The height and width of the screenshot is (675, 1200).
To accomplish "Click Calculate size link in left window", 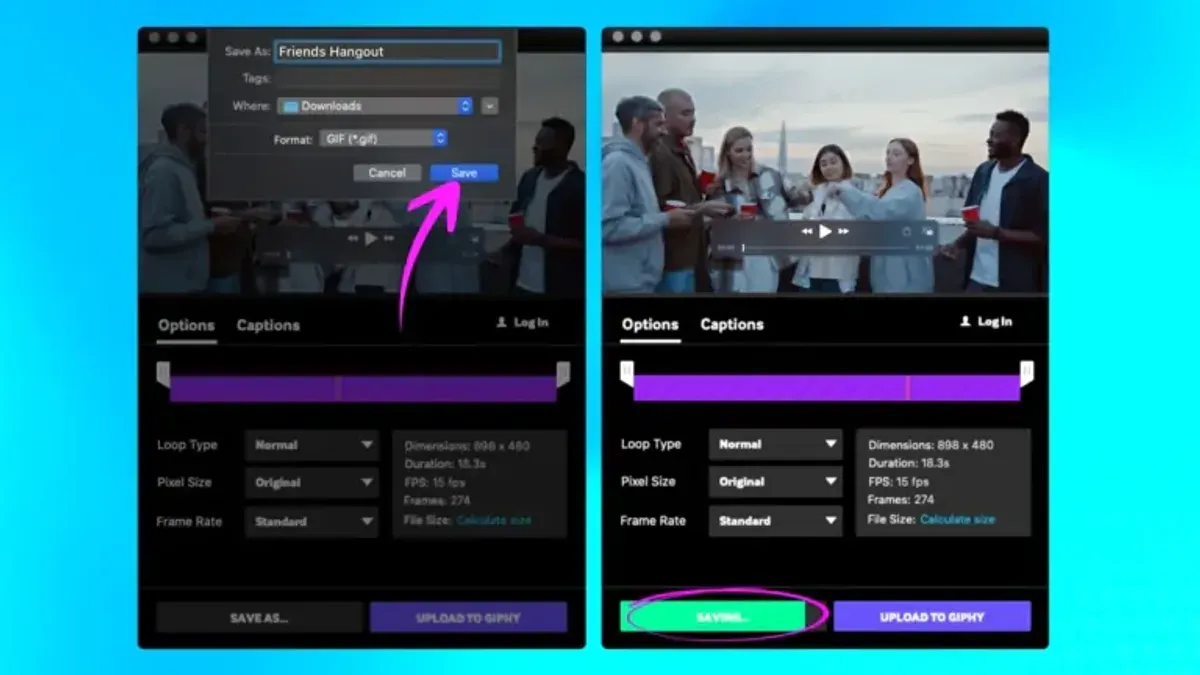I will 494,520.
